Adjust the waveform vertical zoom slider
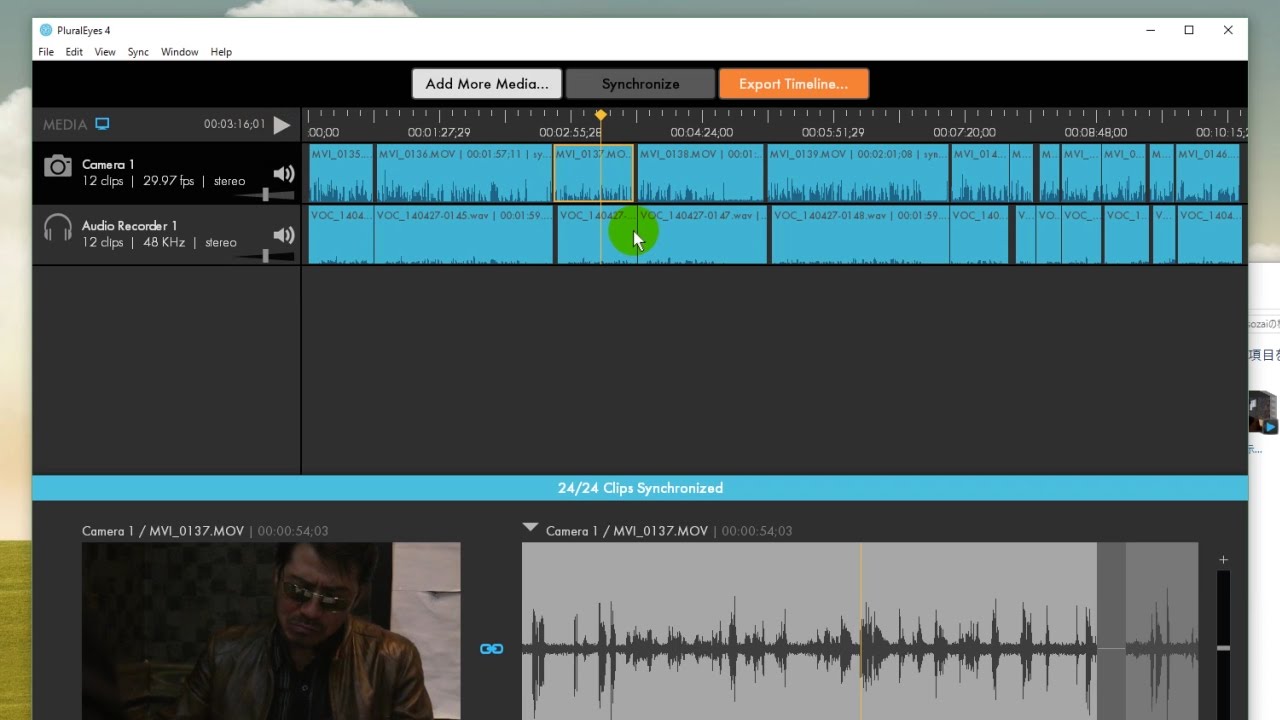This screenshot has width=1280, height=720. tap(1223, 648)
